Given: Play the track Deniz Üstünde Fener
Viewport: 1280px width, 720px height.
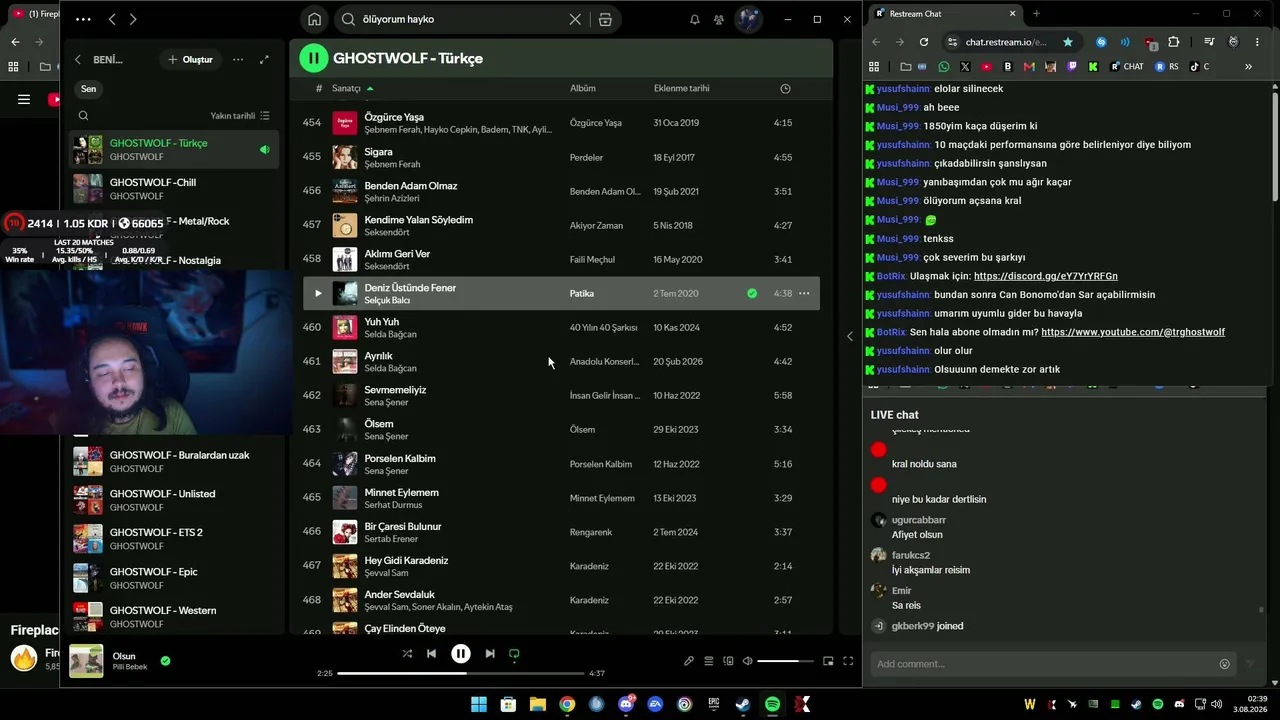Looking at the screenshot, I should (x=318, y=293).
